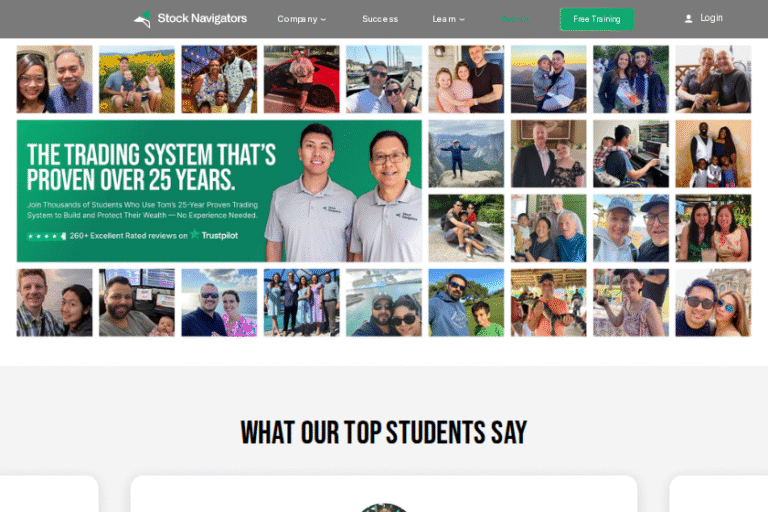Open the cruise ship selfie photo
This screenshot has height=512, width=768.
pos(384,302)
